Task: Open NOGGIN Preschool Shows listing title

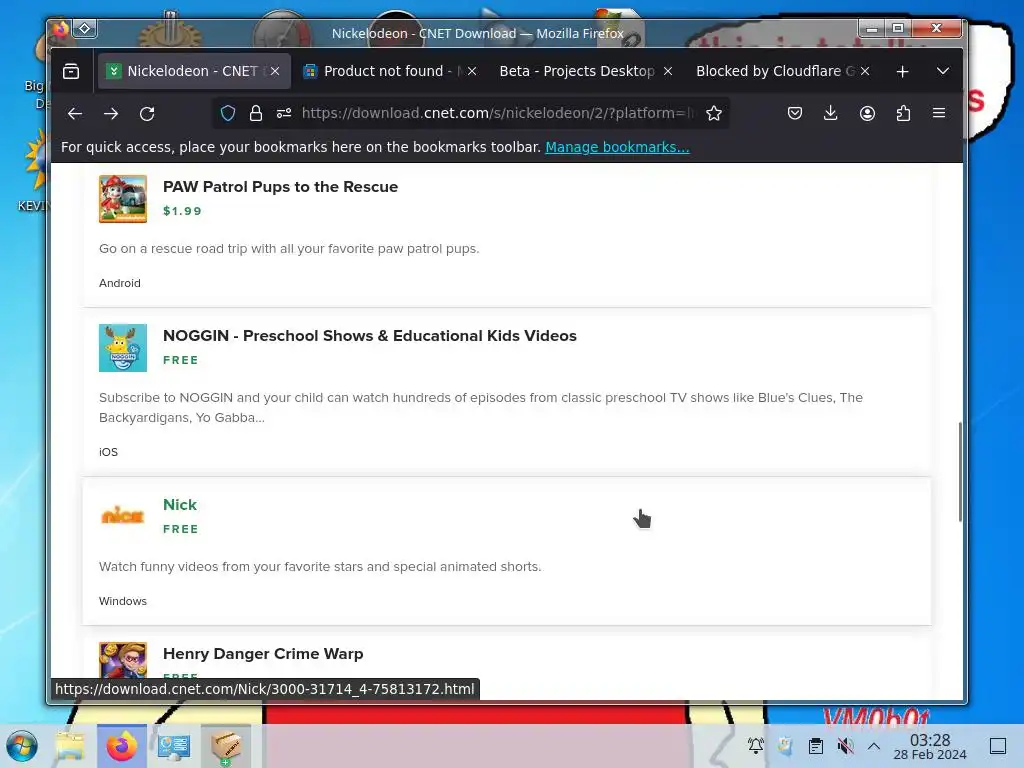Action: (370, 336)
